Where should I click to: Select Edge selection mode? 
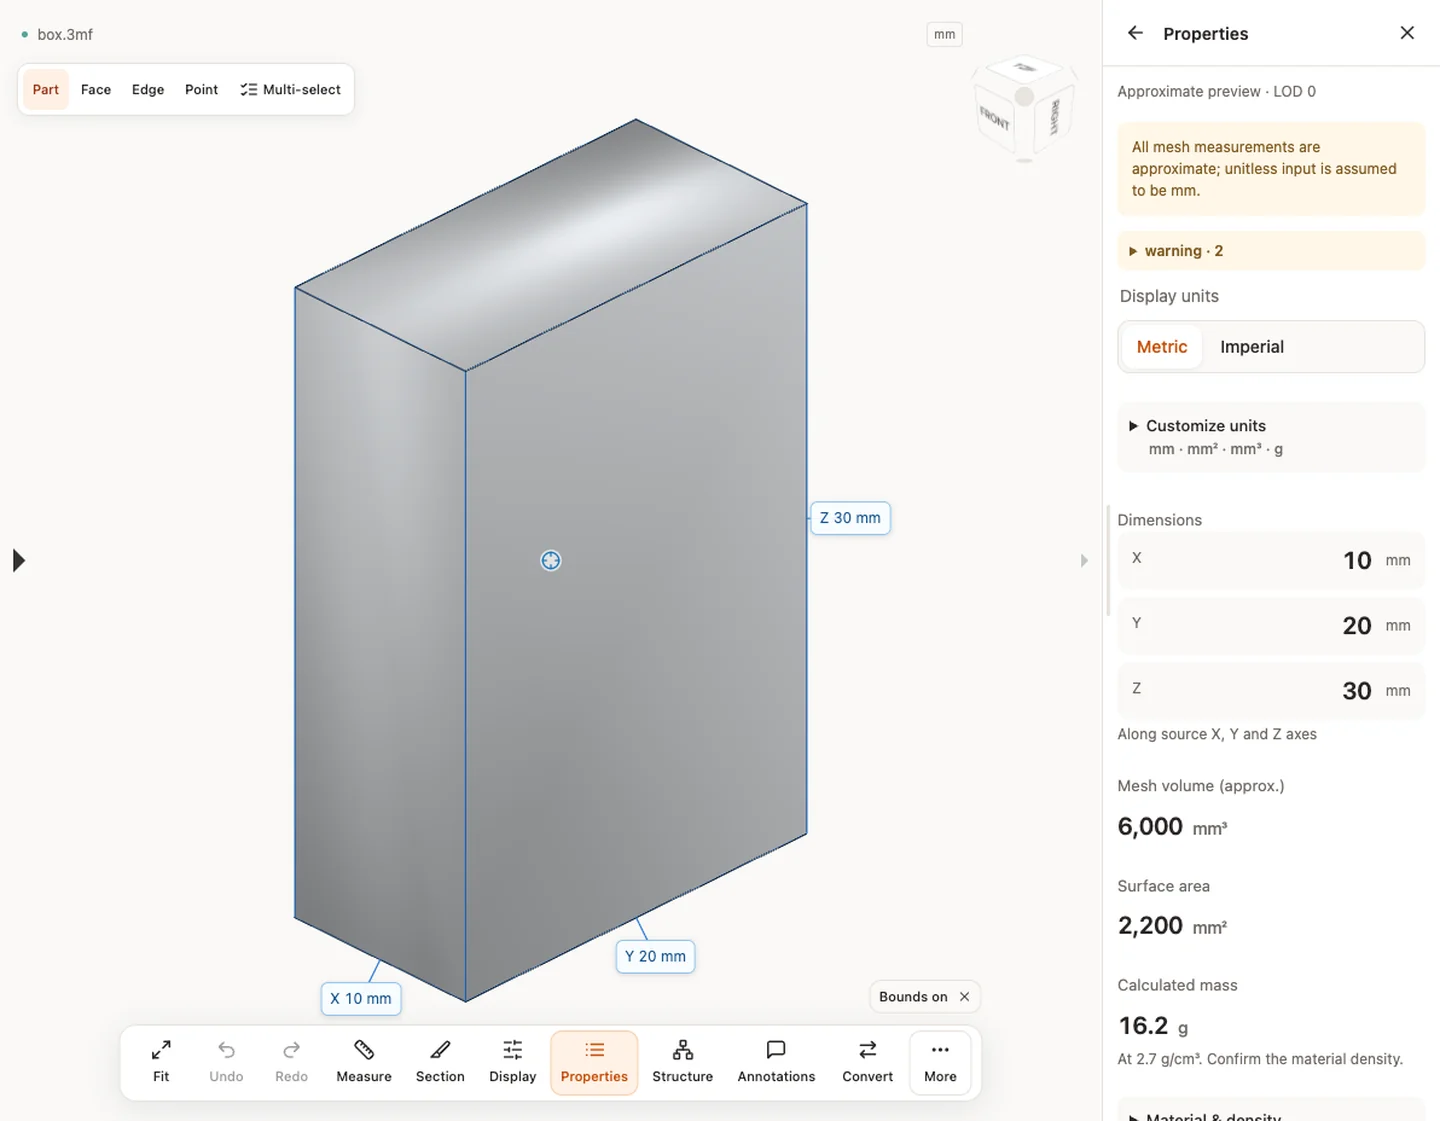click(x=148, y=90)
